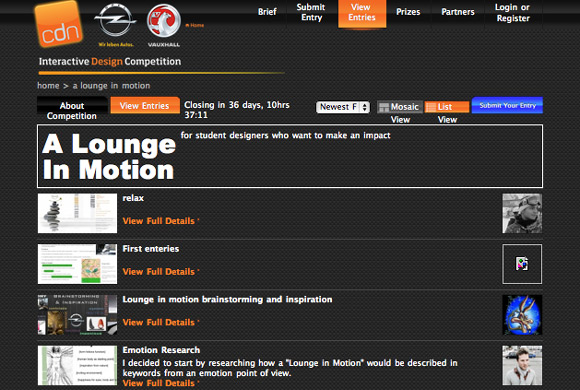Open the Emotion Research sketch thumbnail
Viewport: 580px width, 390px height.
coord(77,366)
